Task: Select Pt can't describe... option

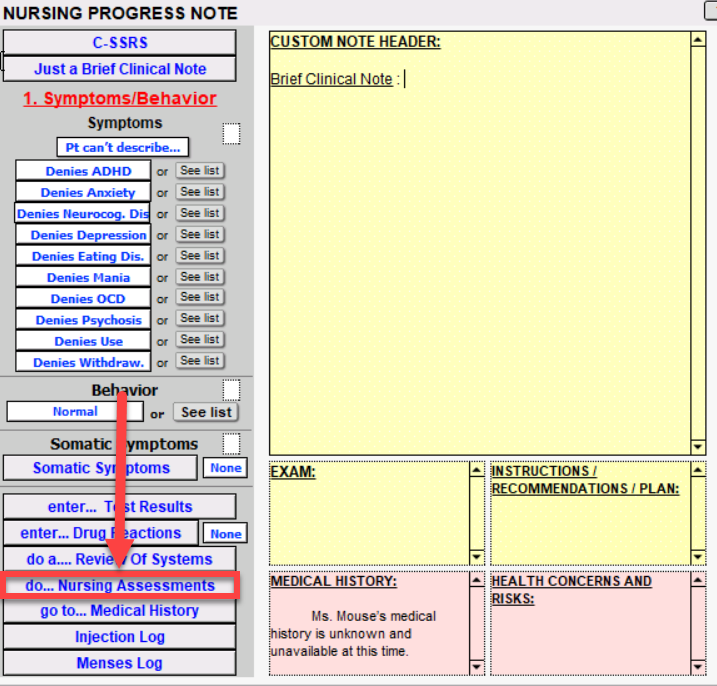Action: (x=122, y=148)
